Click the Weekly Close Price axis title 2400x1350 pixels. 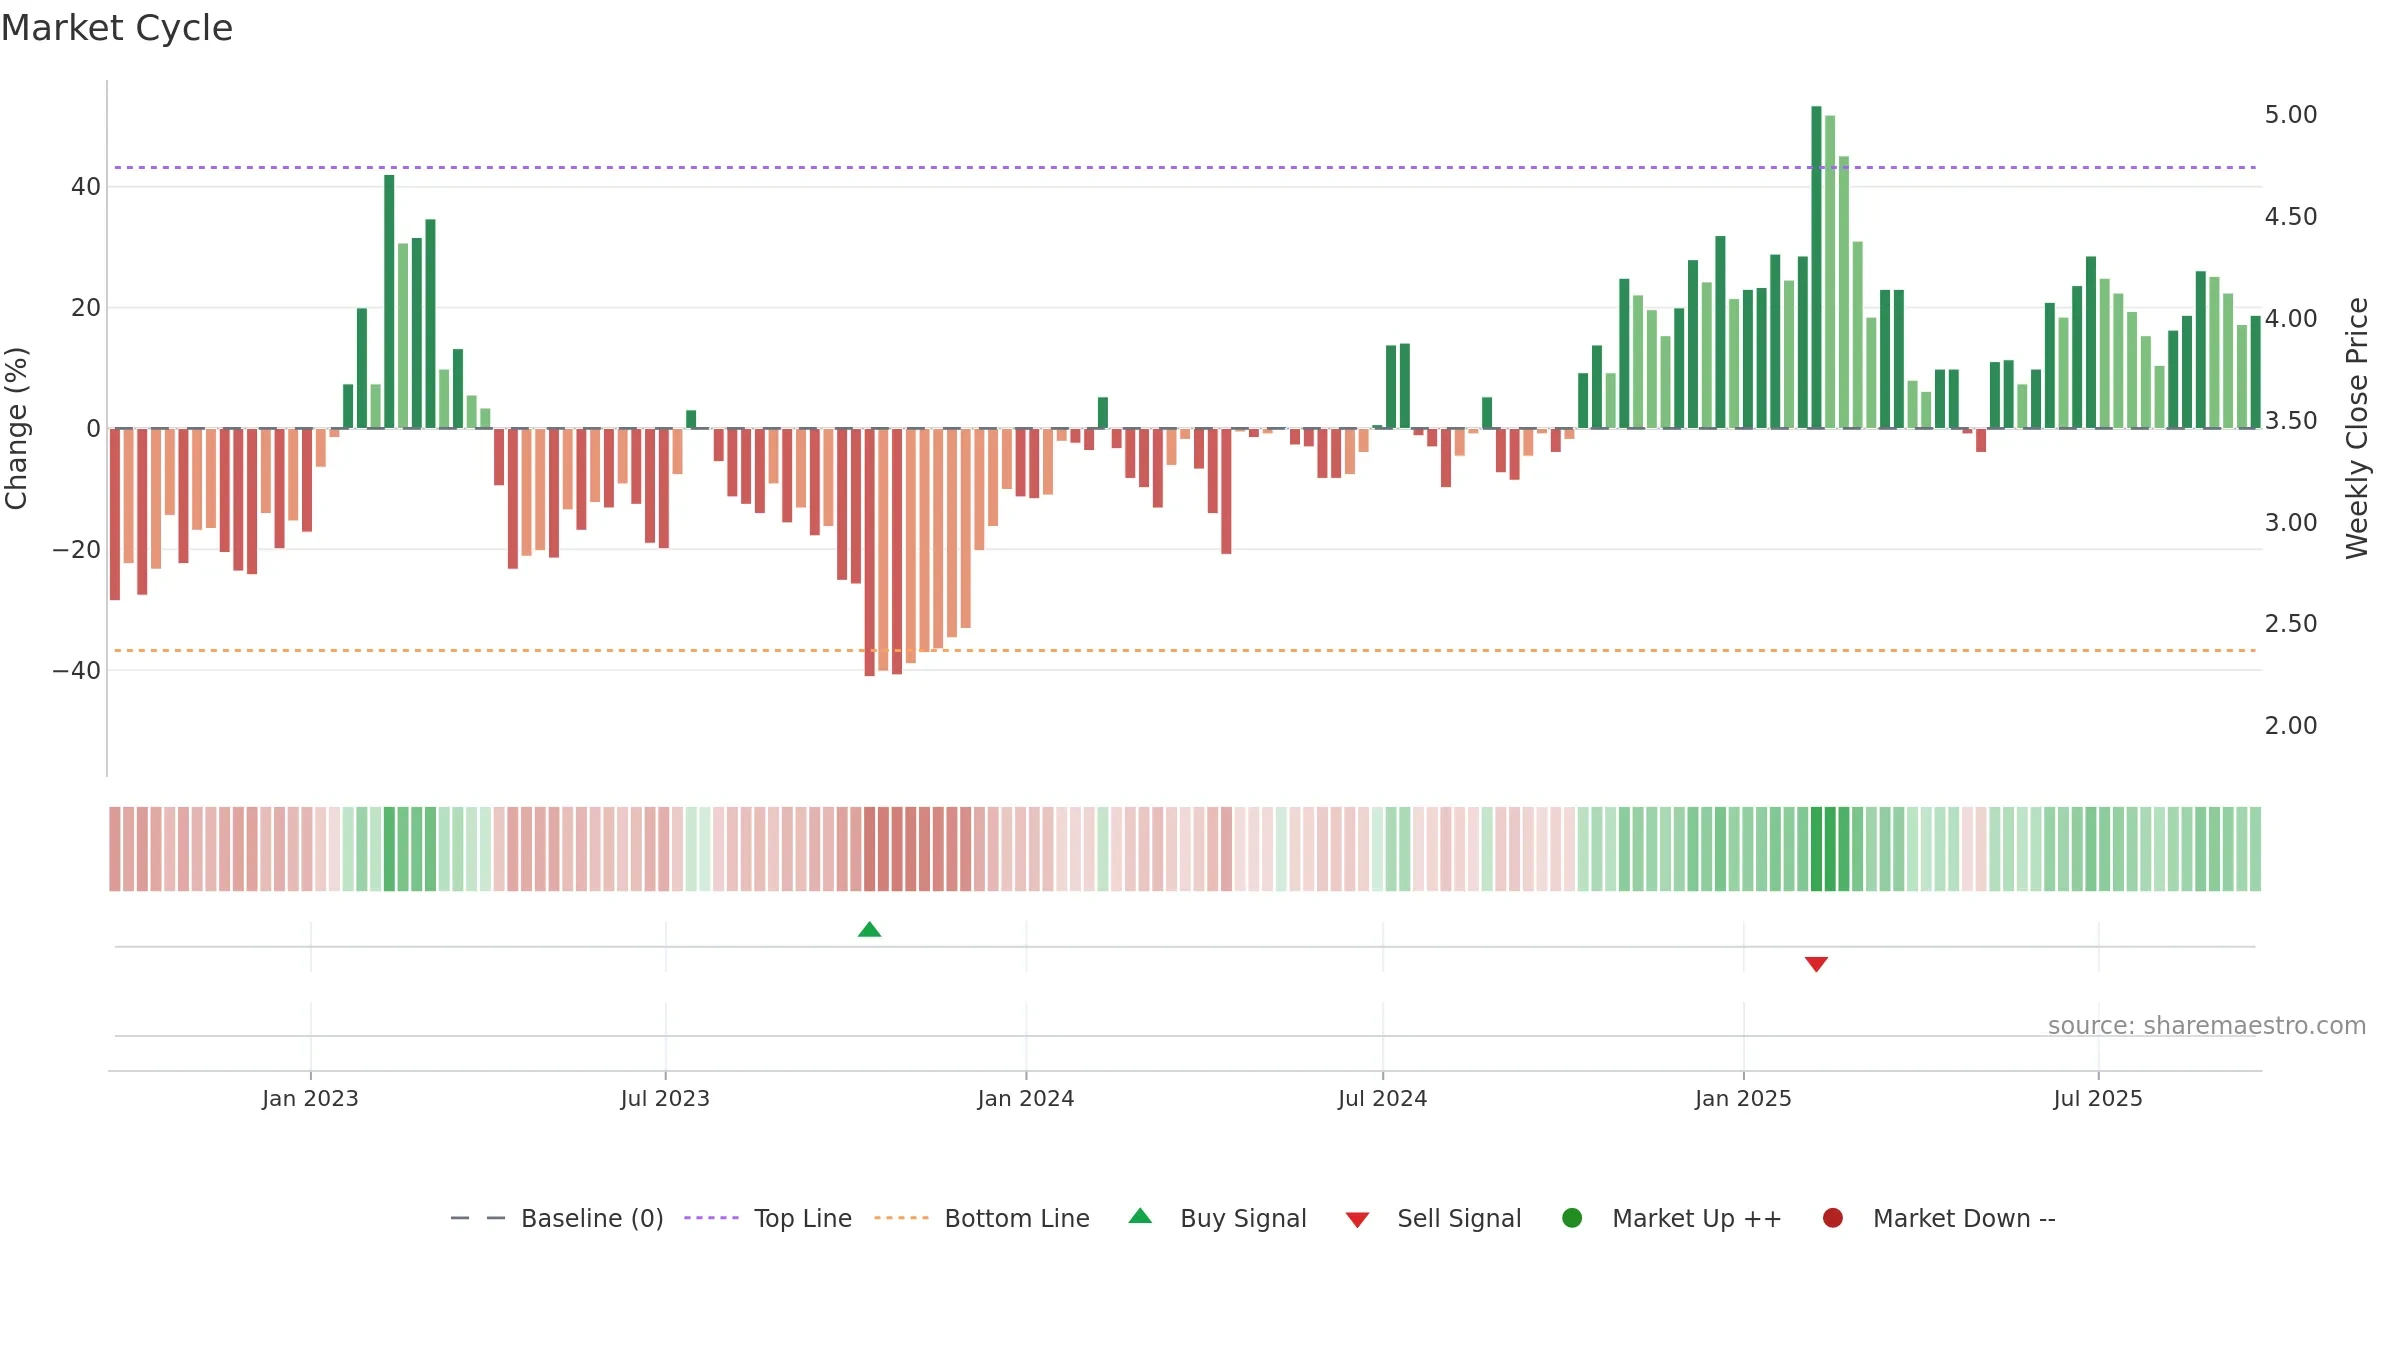2357,428
